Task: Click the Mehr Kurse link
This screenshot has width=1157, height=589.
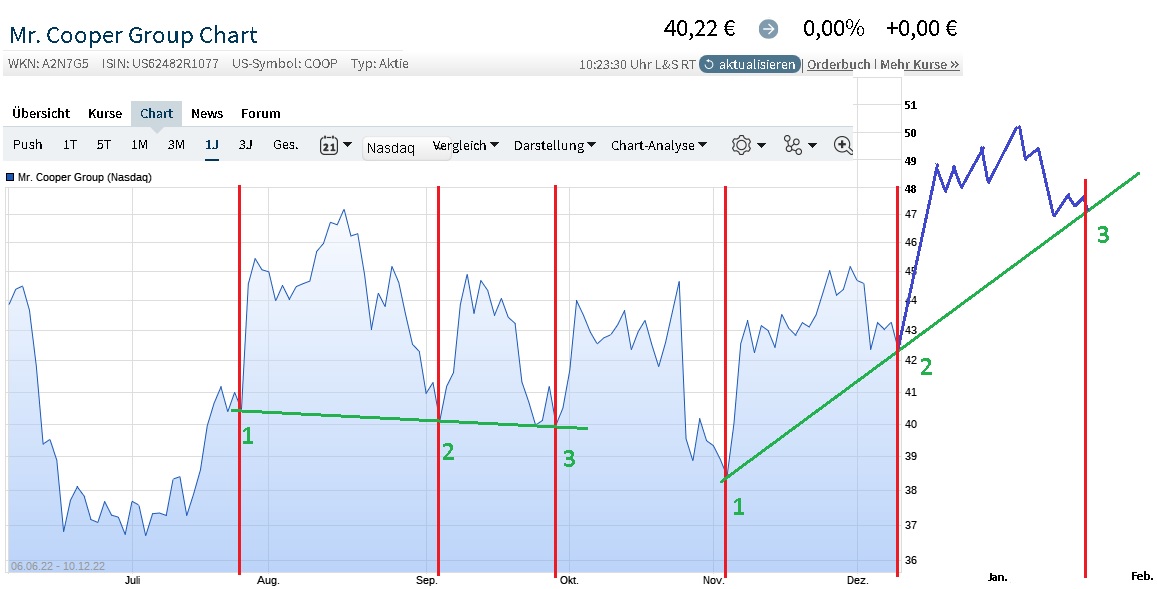Action: coord(919,65)
